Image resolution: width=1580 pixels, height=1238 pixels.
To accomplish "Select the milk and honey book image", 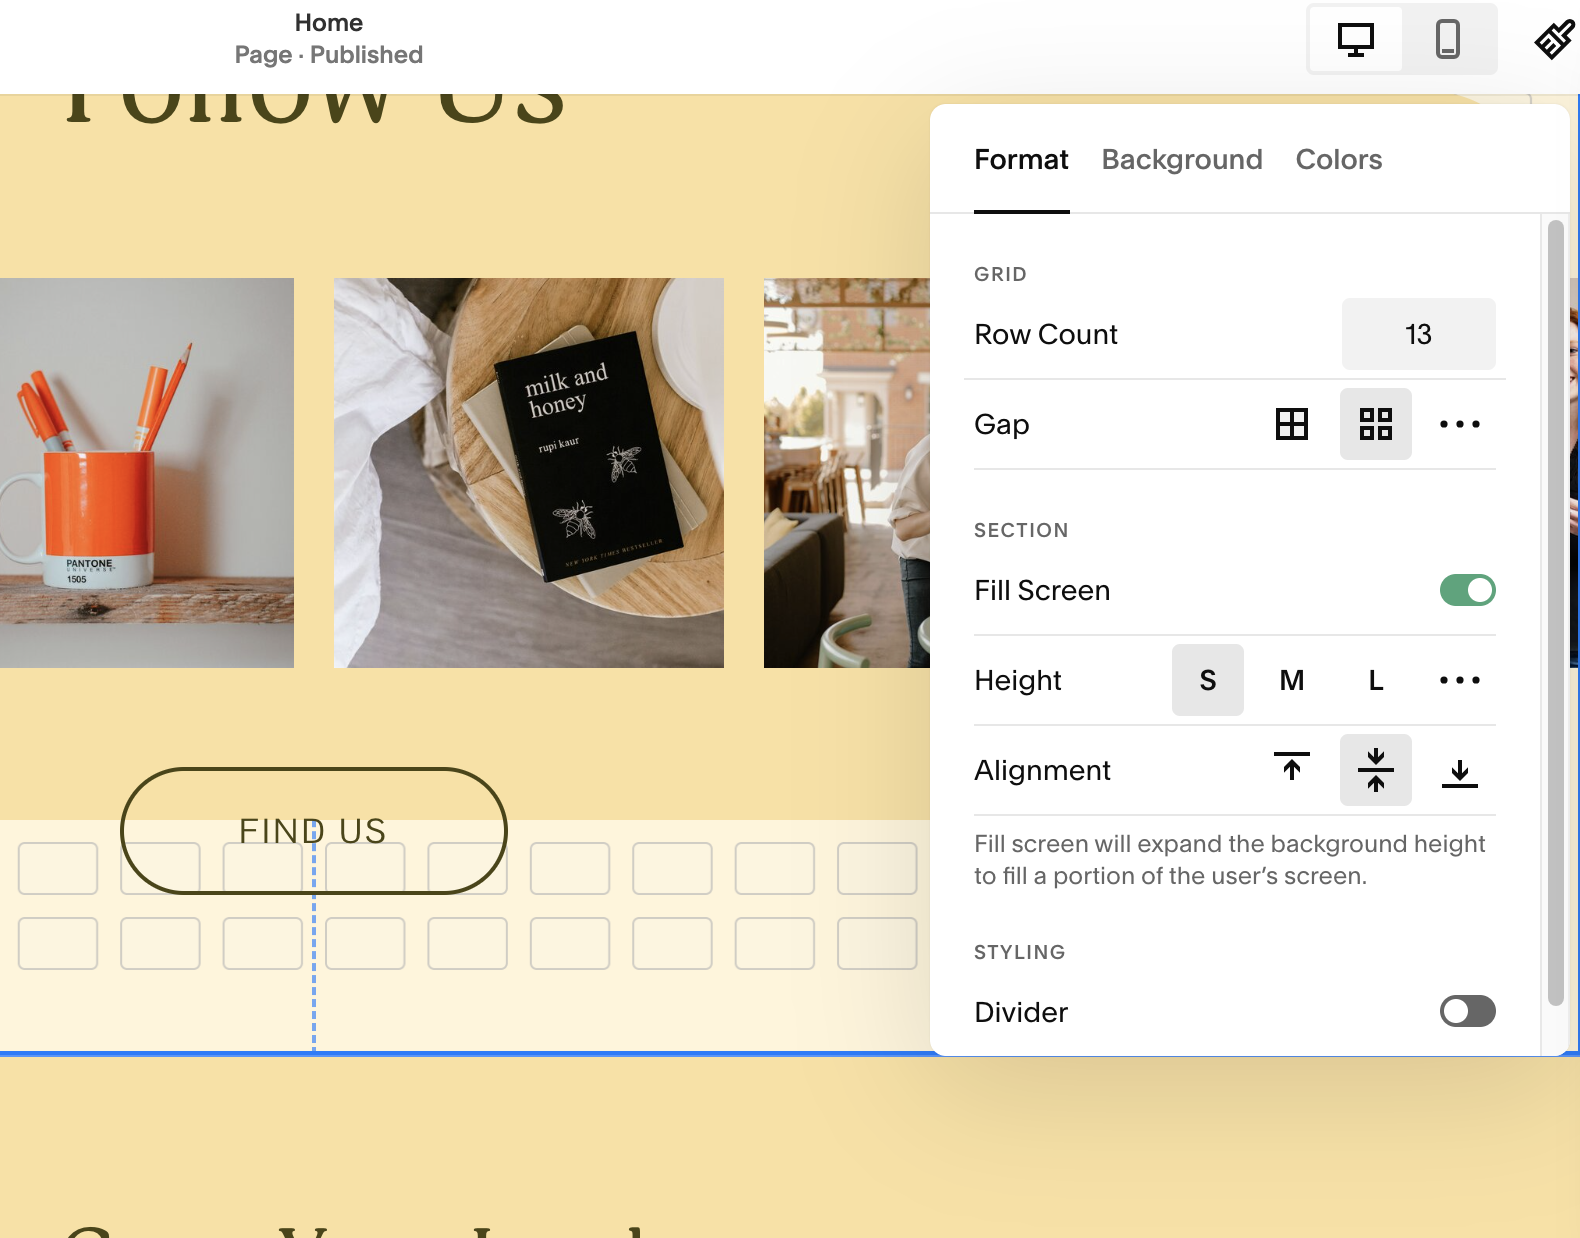I will click(x=529, y=473).
